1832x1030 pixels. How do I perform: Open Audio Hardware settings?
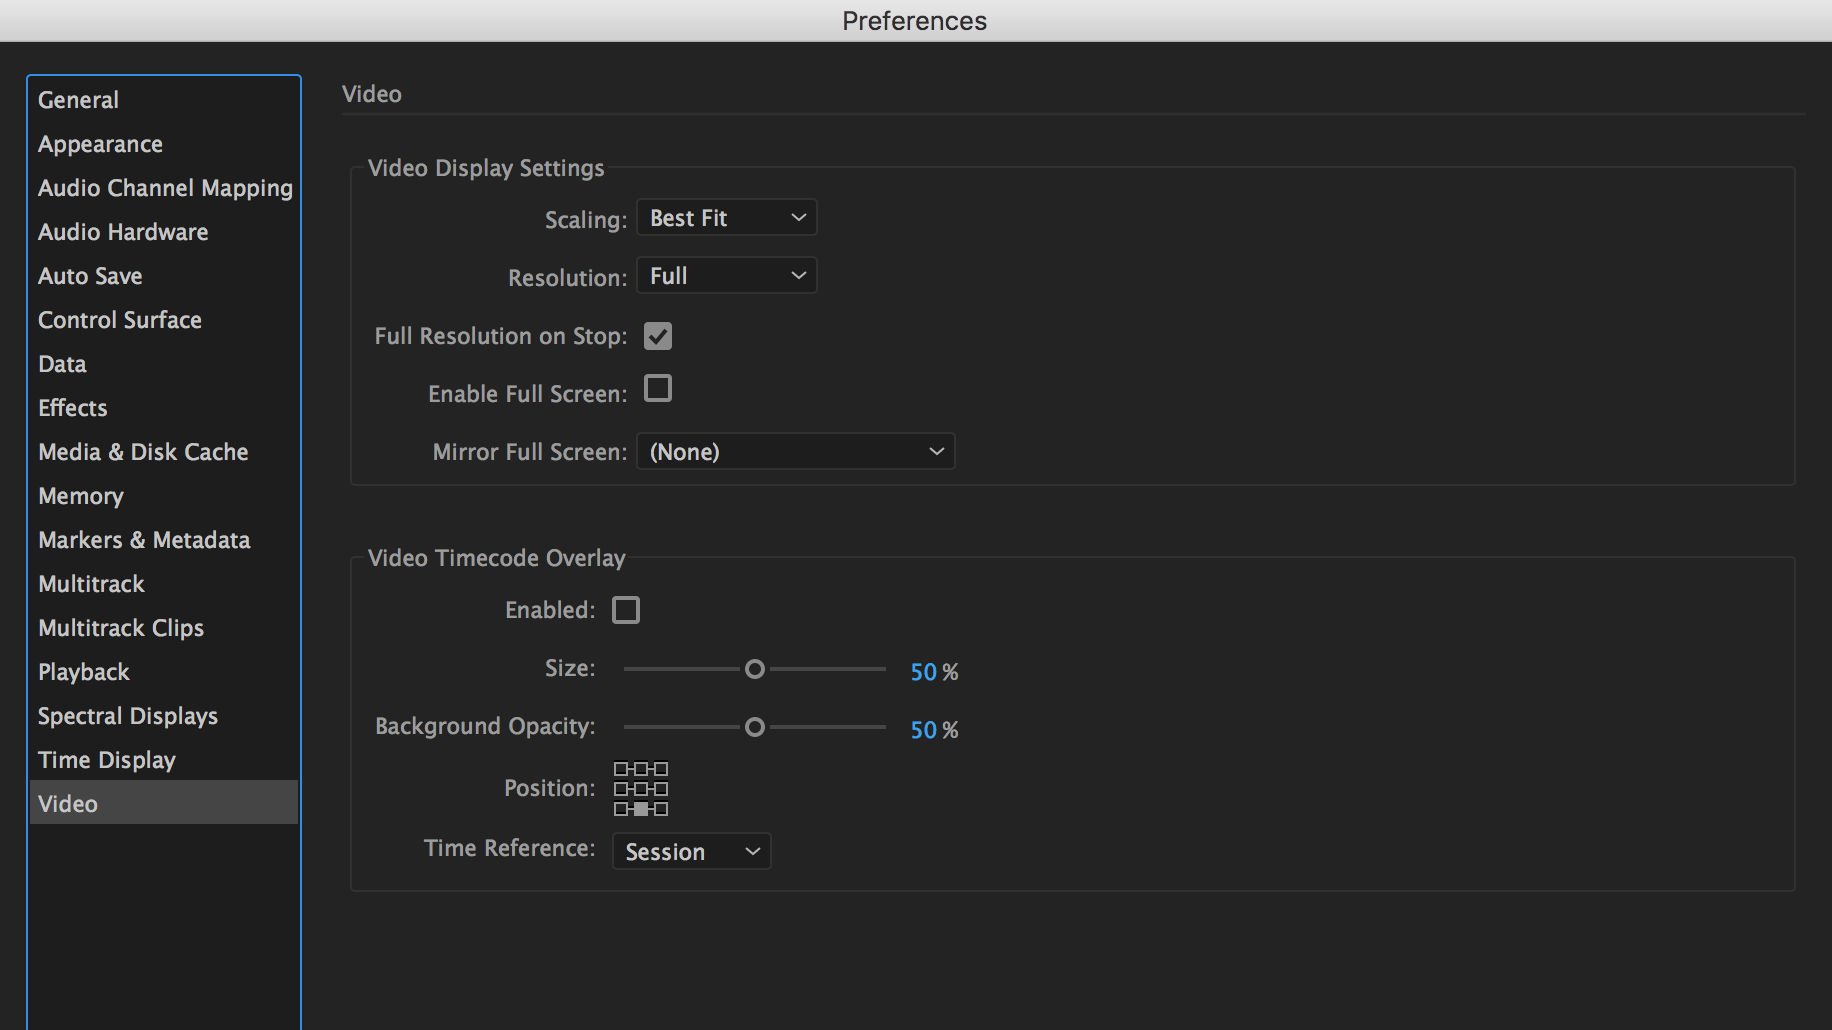tap(123, 231)
